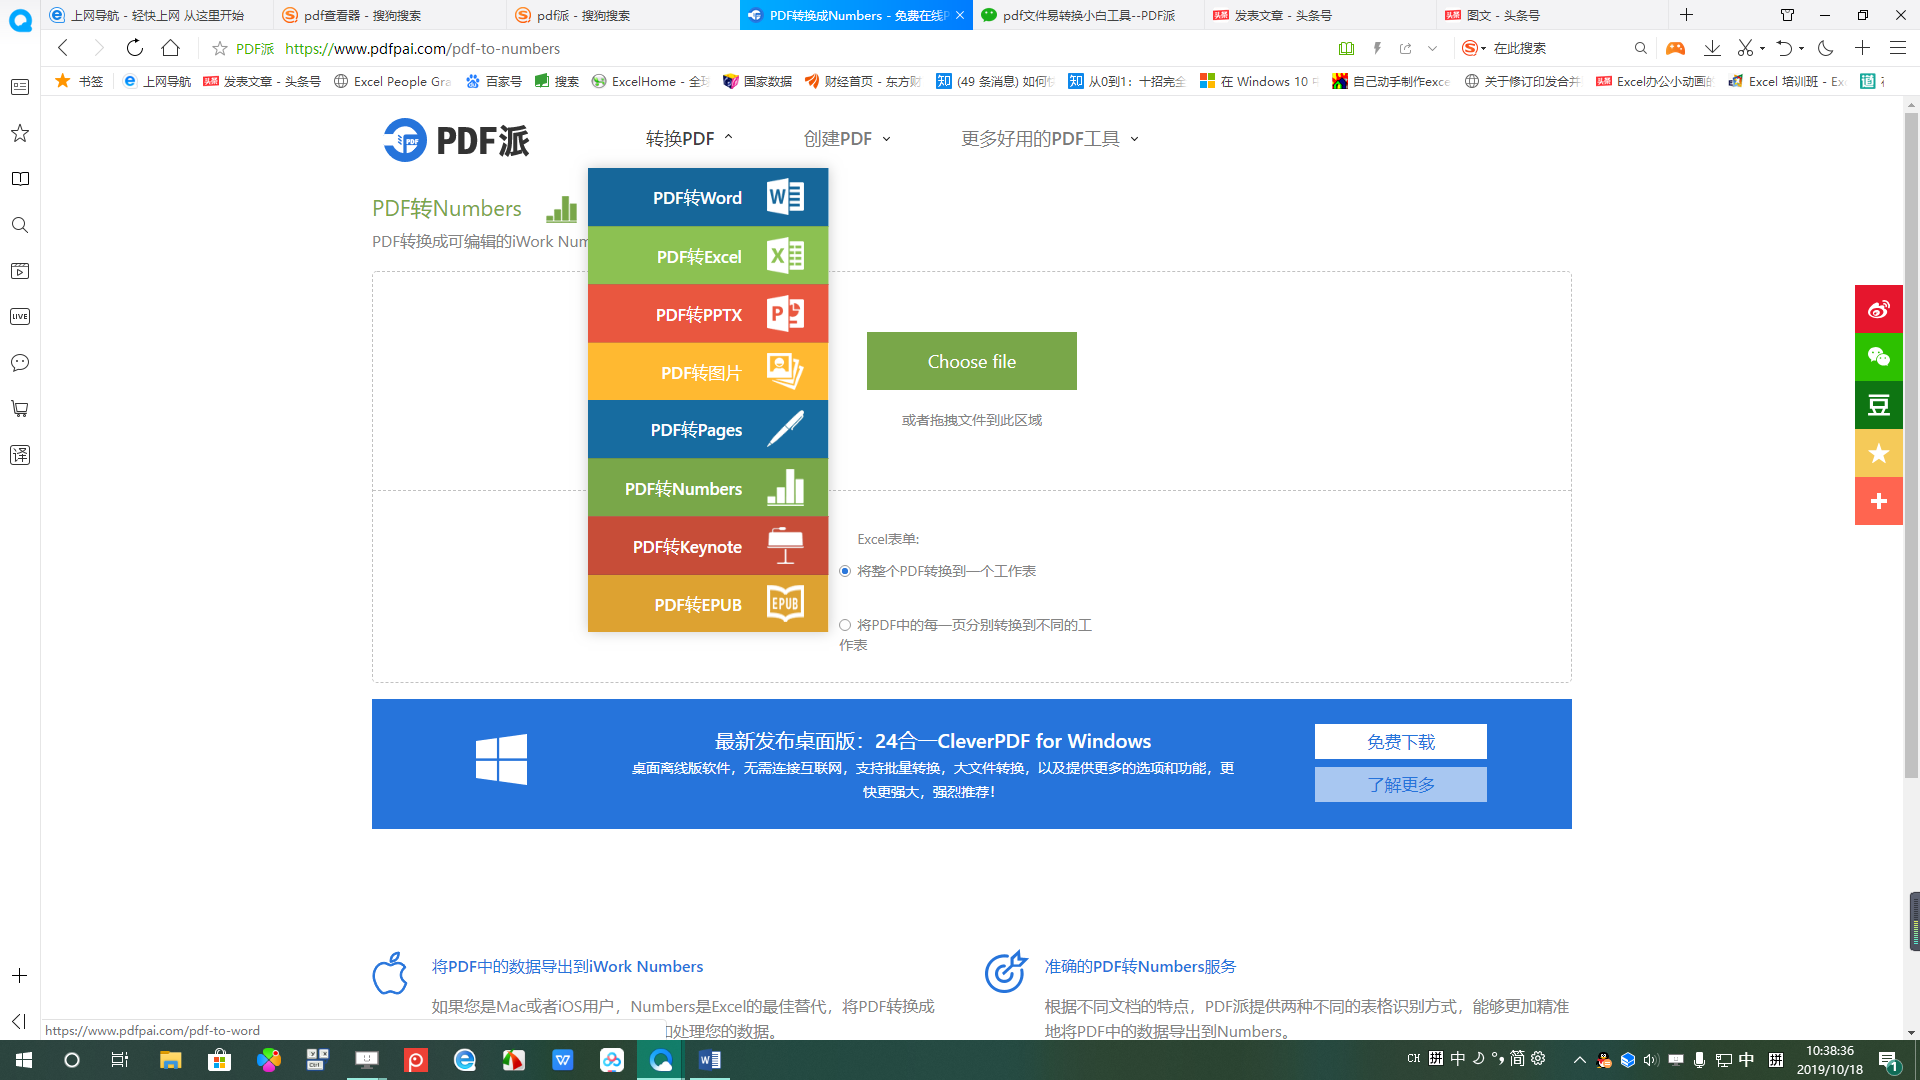Open sidebar reading book icon
Screen dimensions: 1920x1080
click(x=20, y=179)
